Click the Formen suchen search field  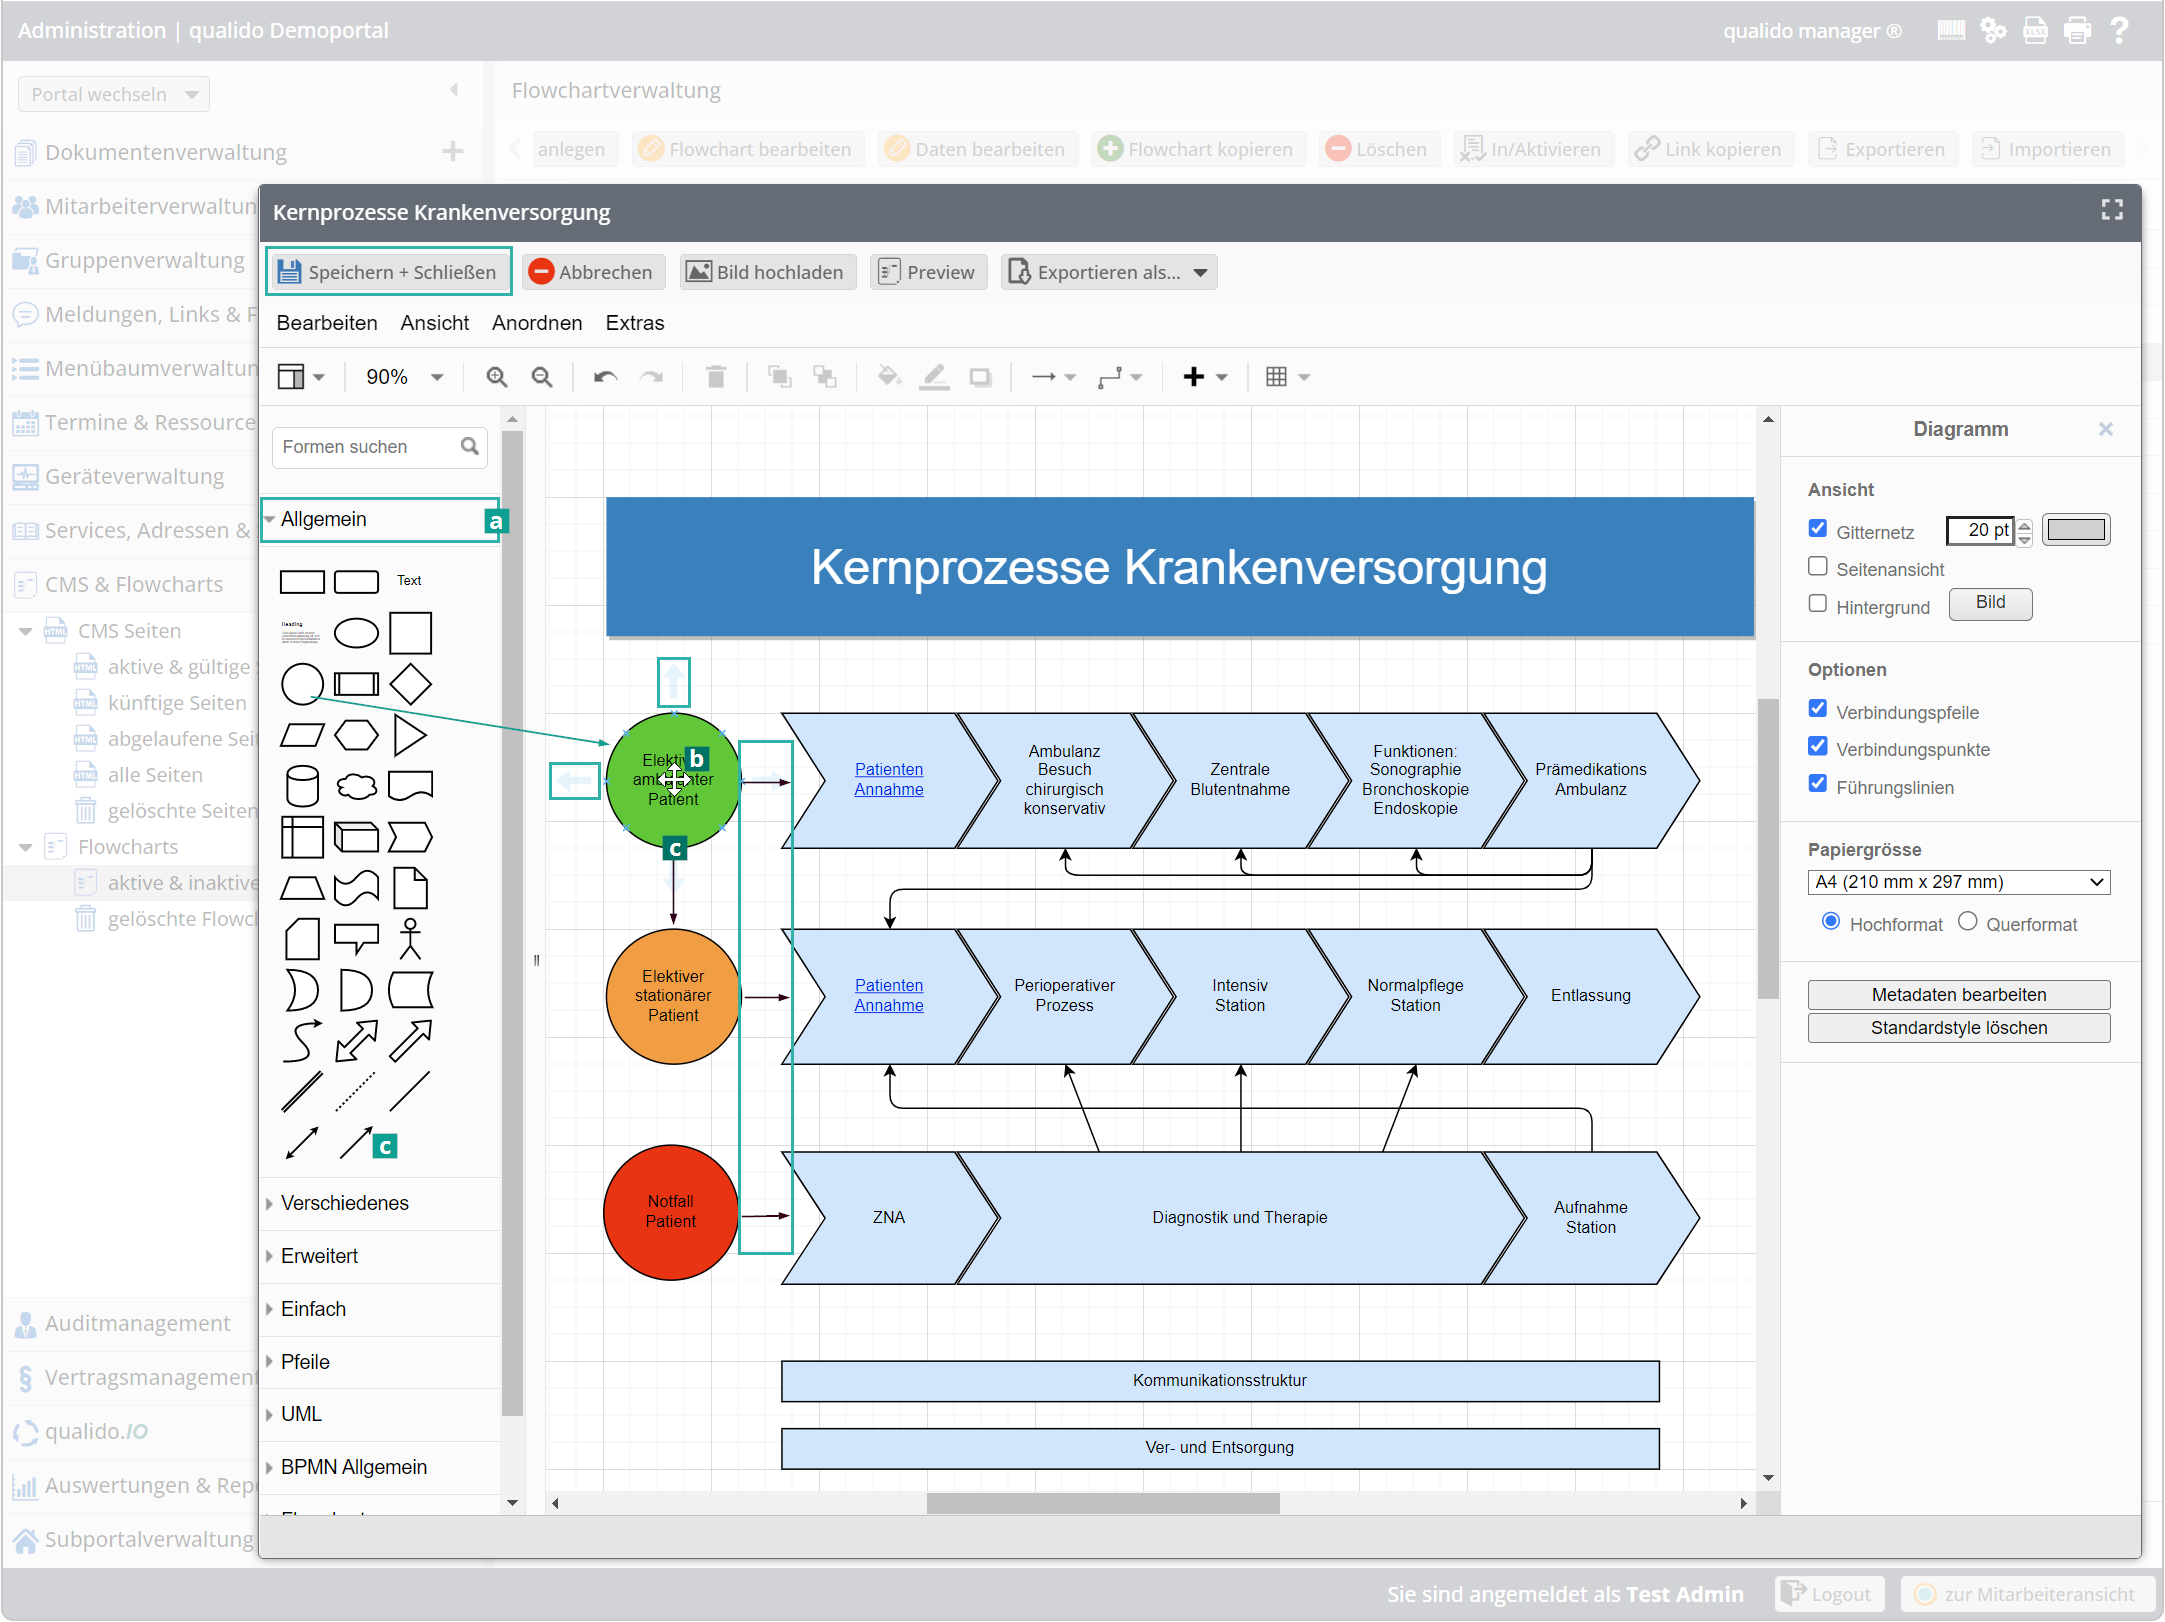[x=366, y=447]
